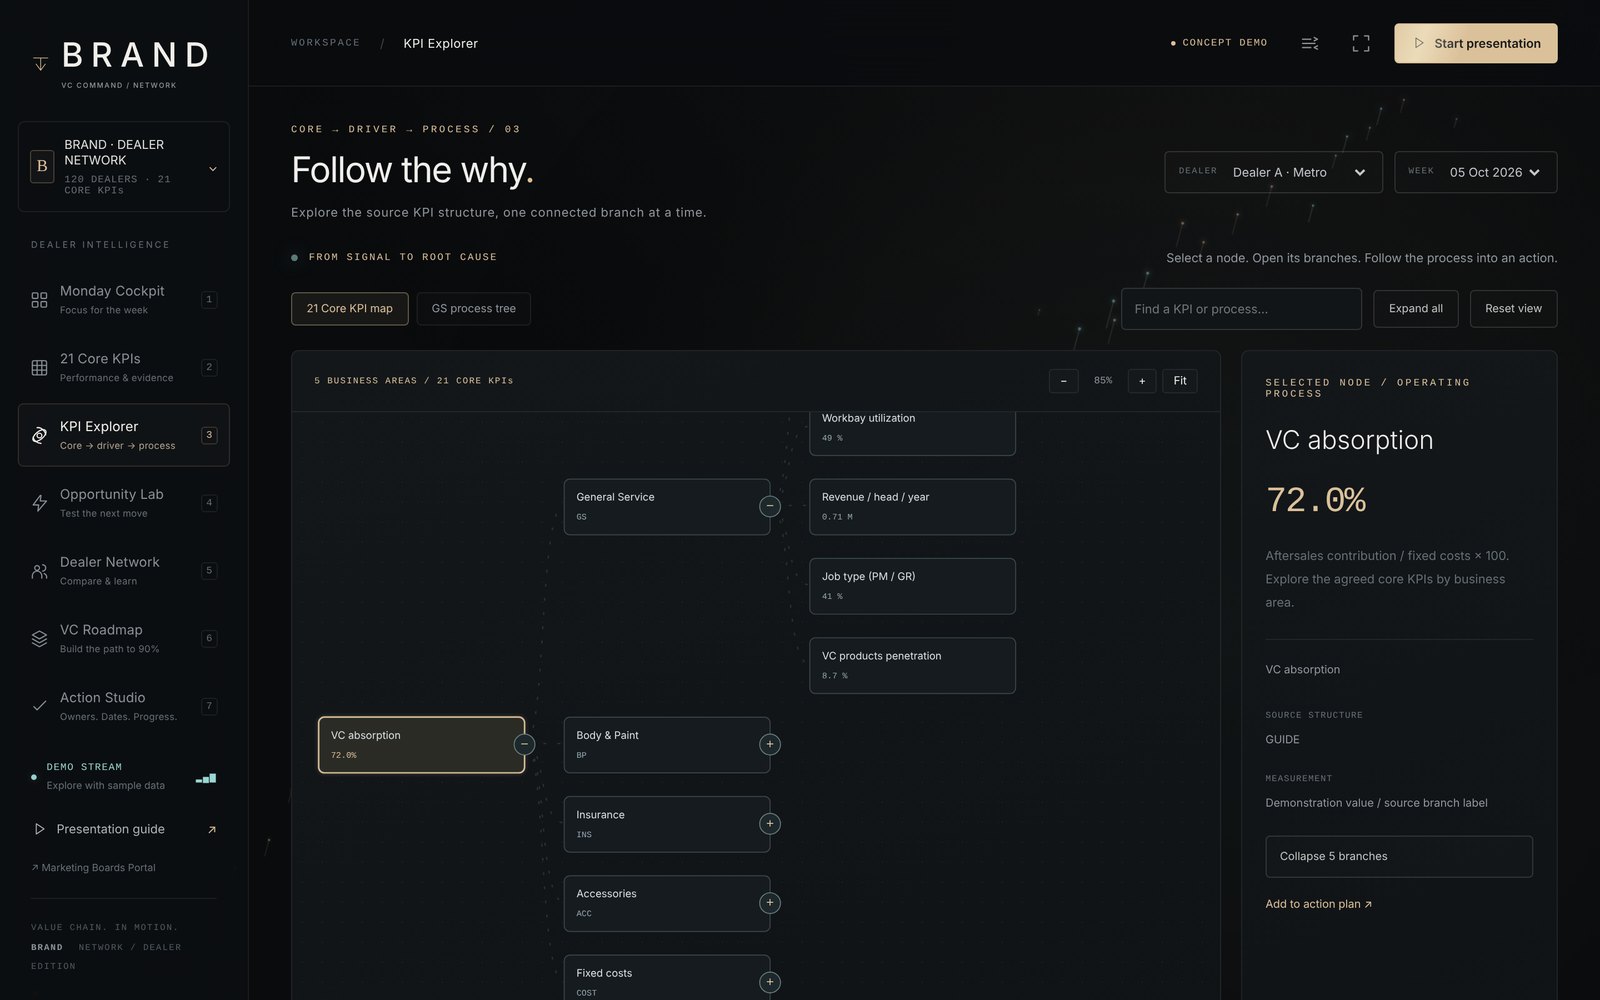Click the demo stream bars icon

coord(205,777)
